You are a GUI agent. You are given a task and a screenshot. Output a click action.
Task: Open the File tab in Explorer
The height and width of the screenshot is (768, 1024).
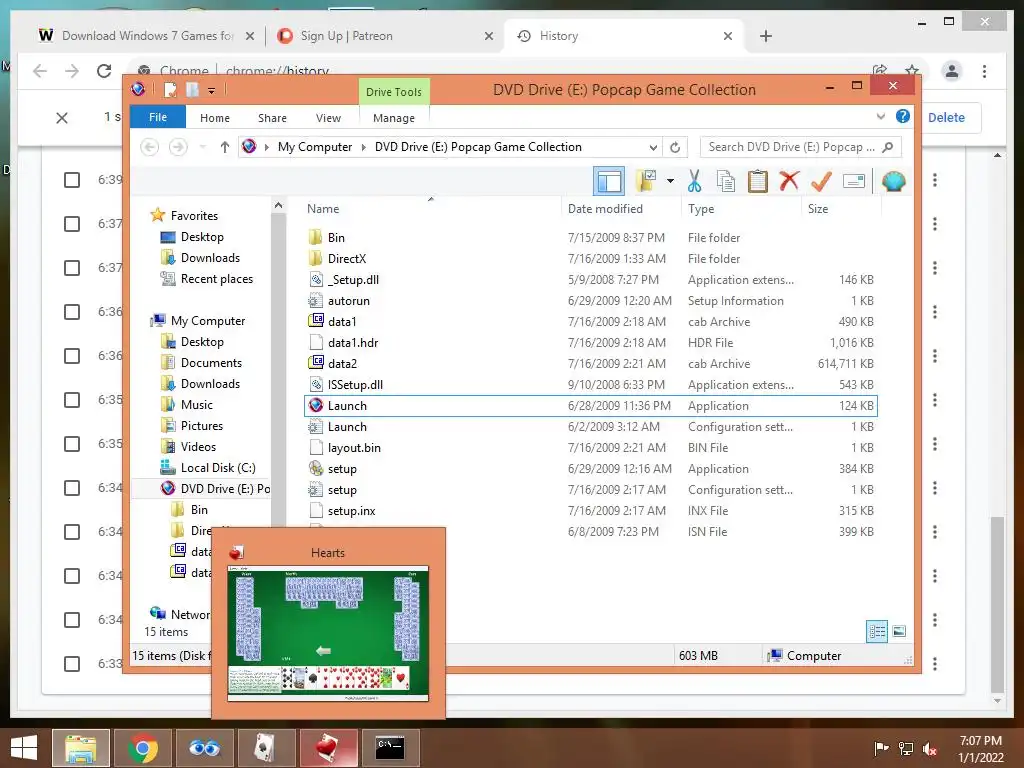(157, 117)
